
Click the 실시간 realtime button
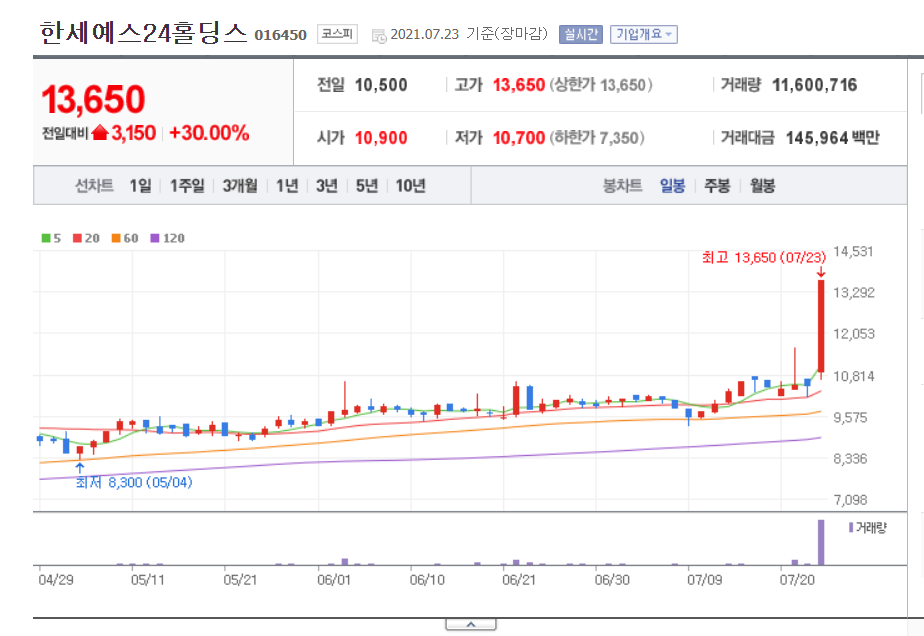580,35
